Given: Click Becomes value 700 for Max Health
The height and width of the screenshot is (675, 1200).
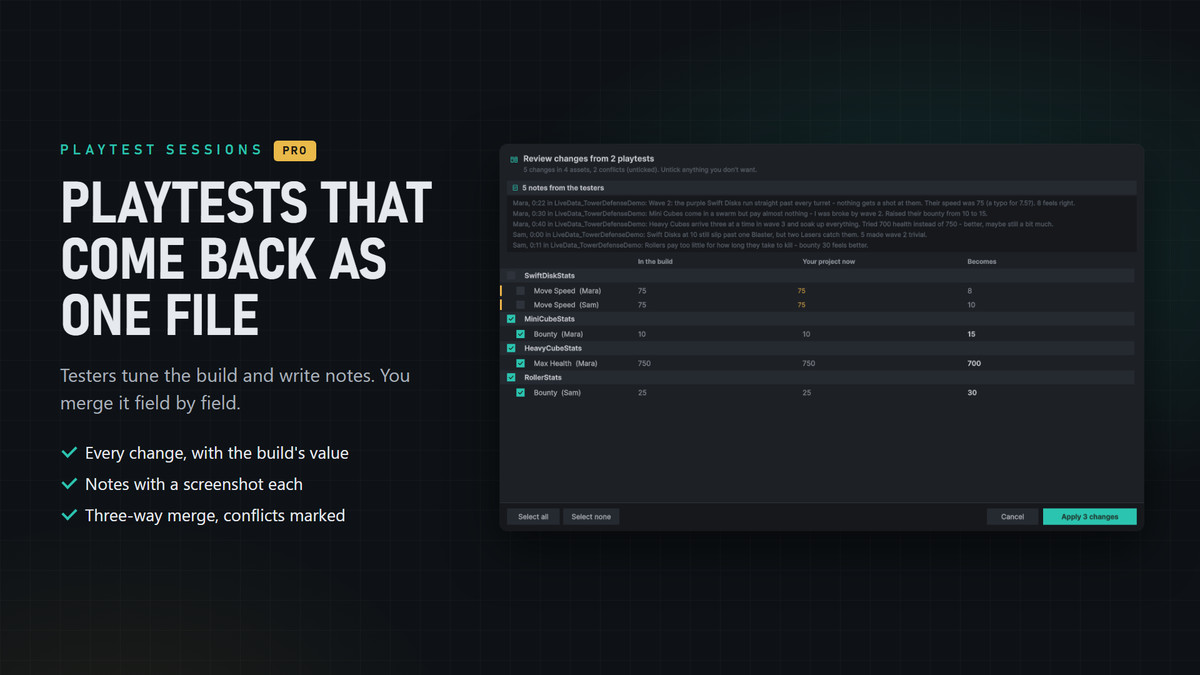Looking at the screenshot, I should (x=974, y=363).
